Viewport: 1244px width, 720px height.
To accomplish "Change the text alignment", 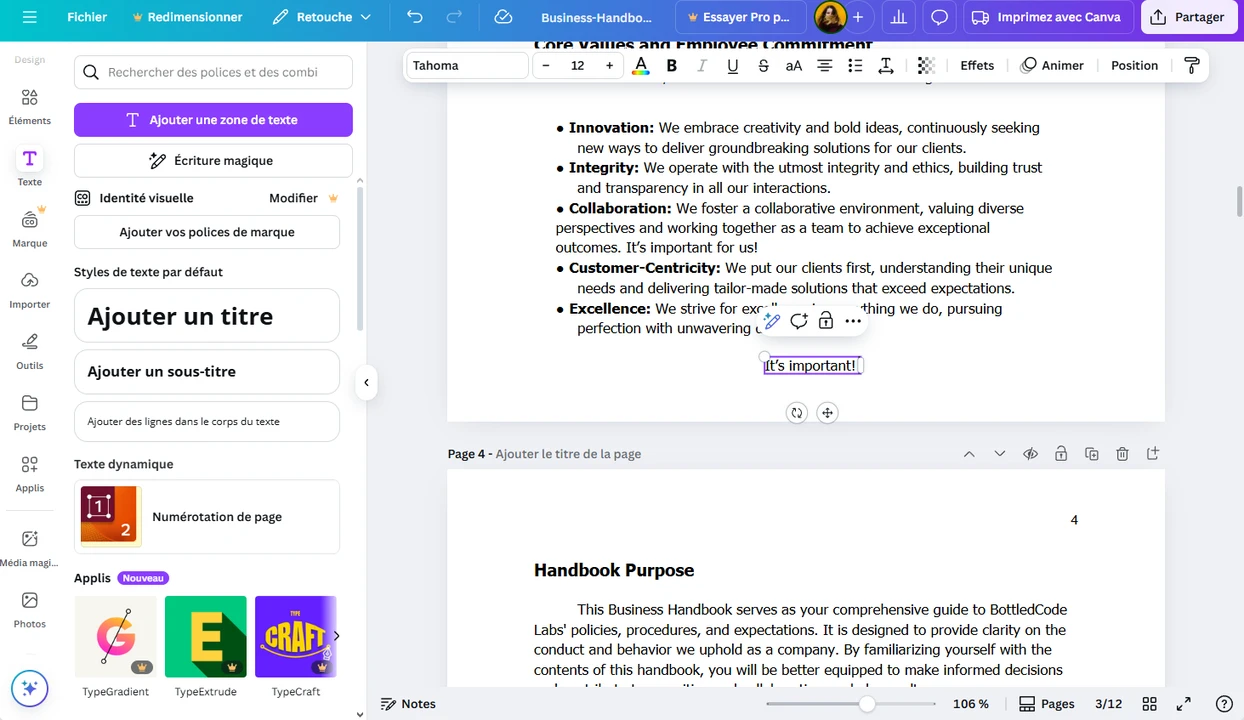I will [825, 66].
